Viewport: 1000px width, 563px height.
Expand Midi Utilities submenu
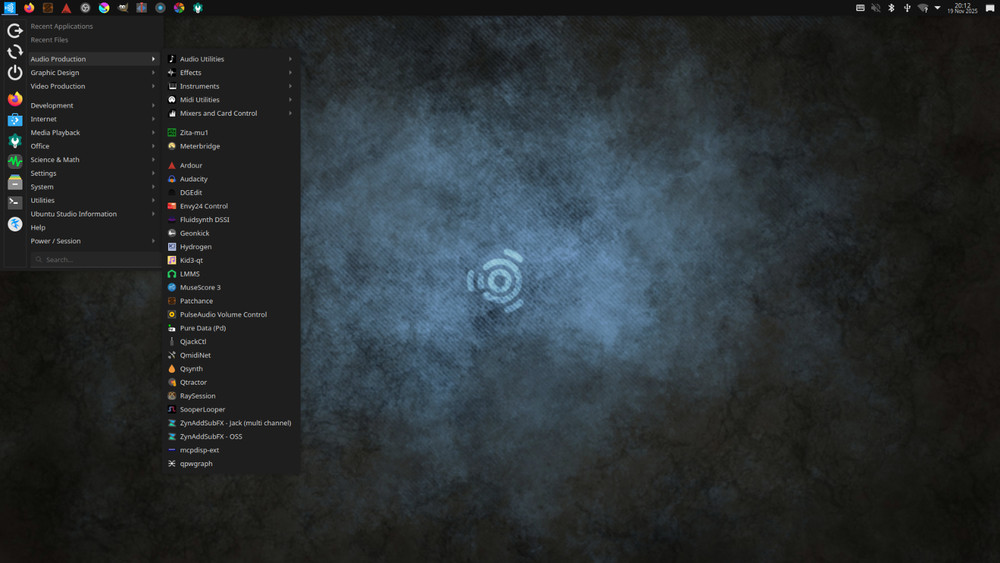[231, 99]
